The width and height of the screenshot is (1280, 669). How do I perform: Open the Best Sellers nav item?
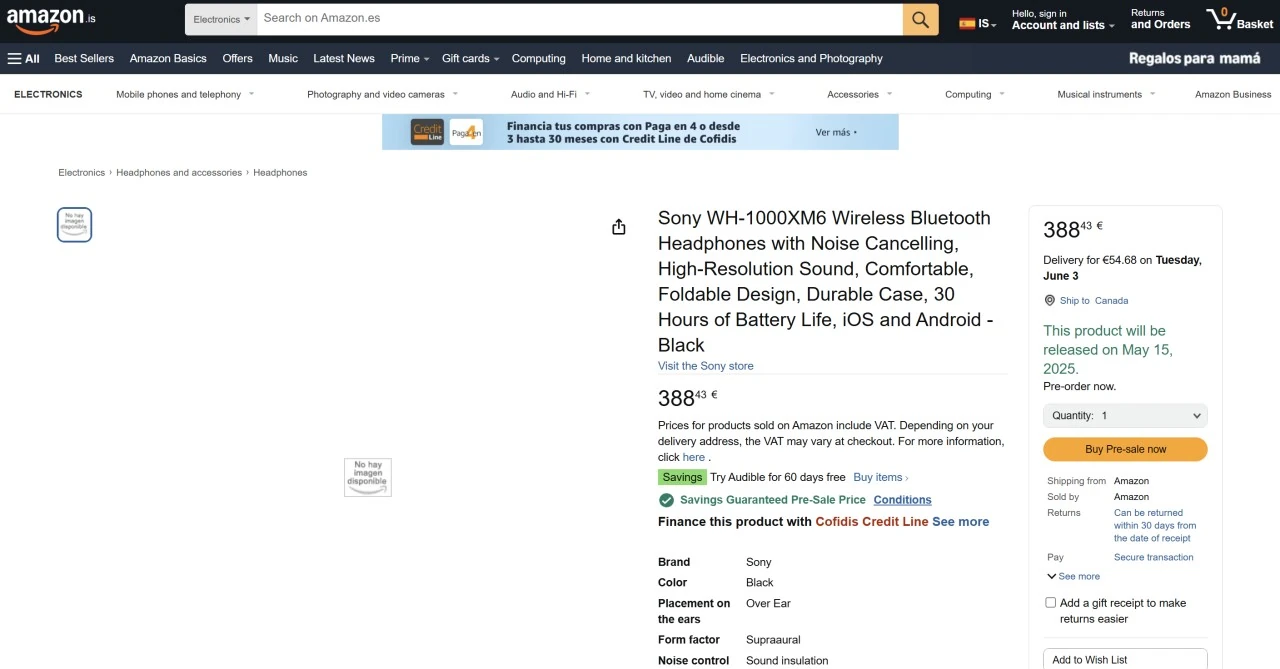coord(84,58)
